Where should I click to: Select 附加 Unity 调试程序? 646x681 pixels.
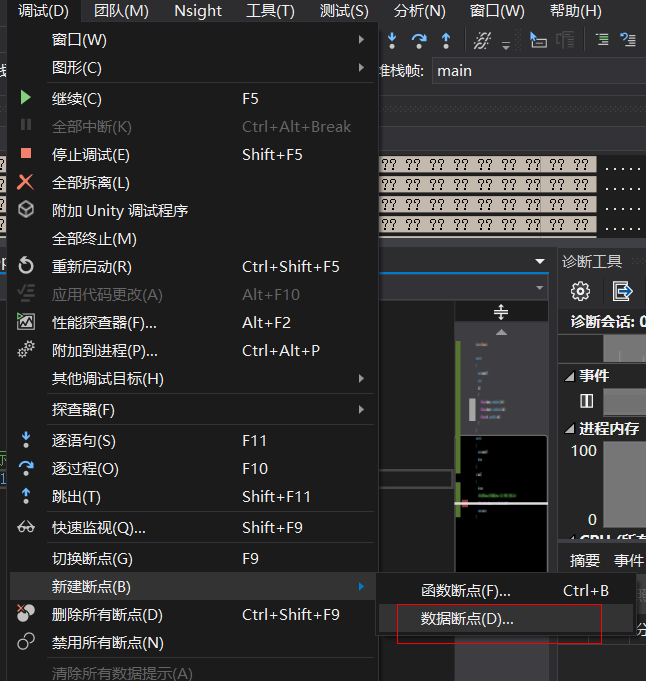point(192,211)
